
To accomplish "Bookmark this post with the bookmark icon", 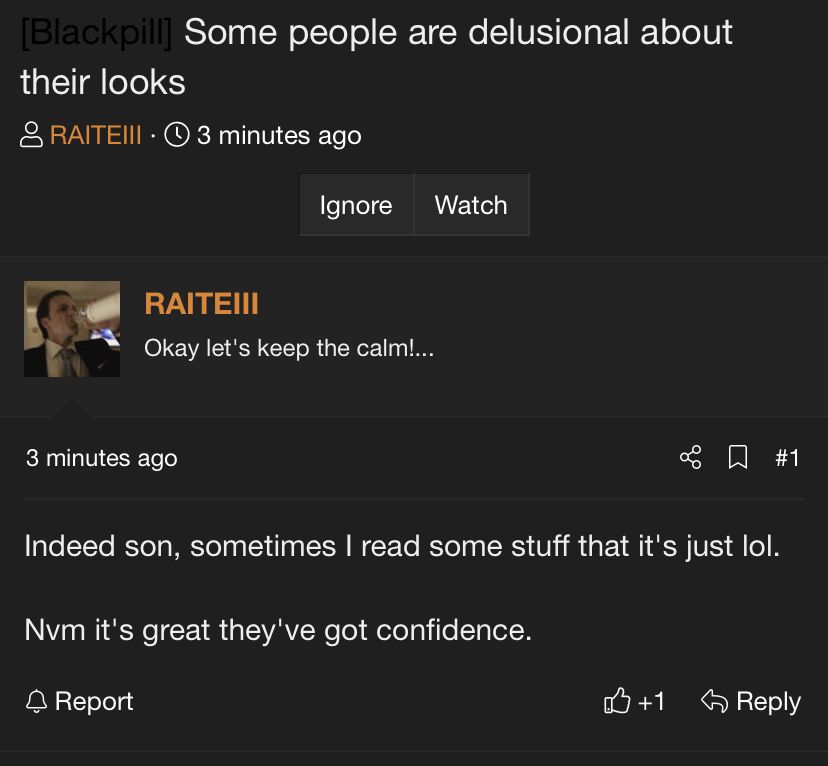I will tap(738, 458).
